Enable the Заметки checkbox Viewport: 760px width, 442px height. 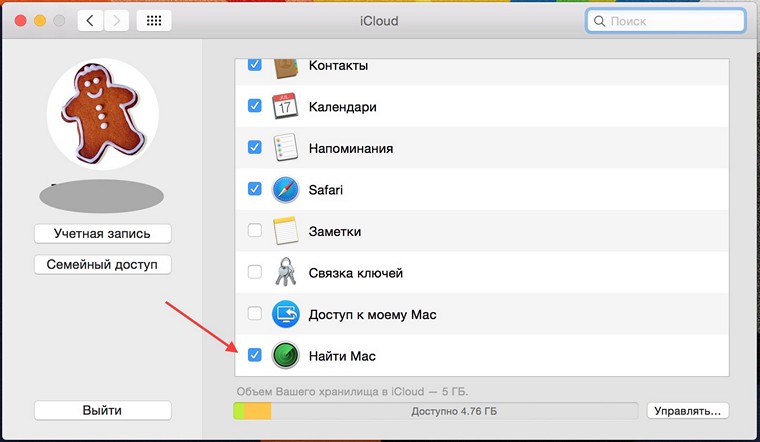(x=254, y=230)
